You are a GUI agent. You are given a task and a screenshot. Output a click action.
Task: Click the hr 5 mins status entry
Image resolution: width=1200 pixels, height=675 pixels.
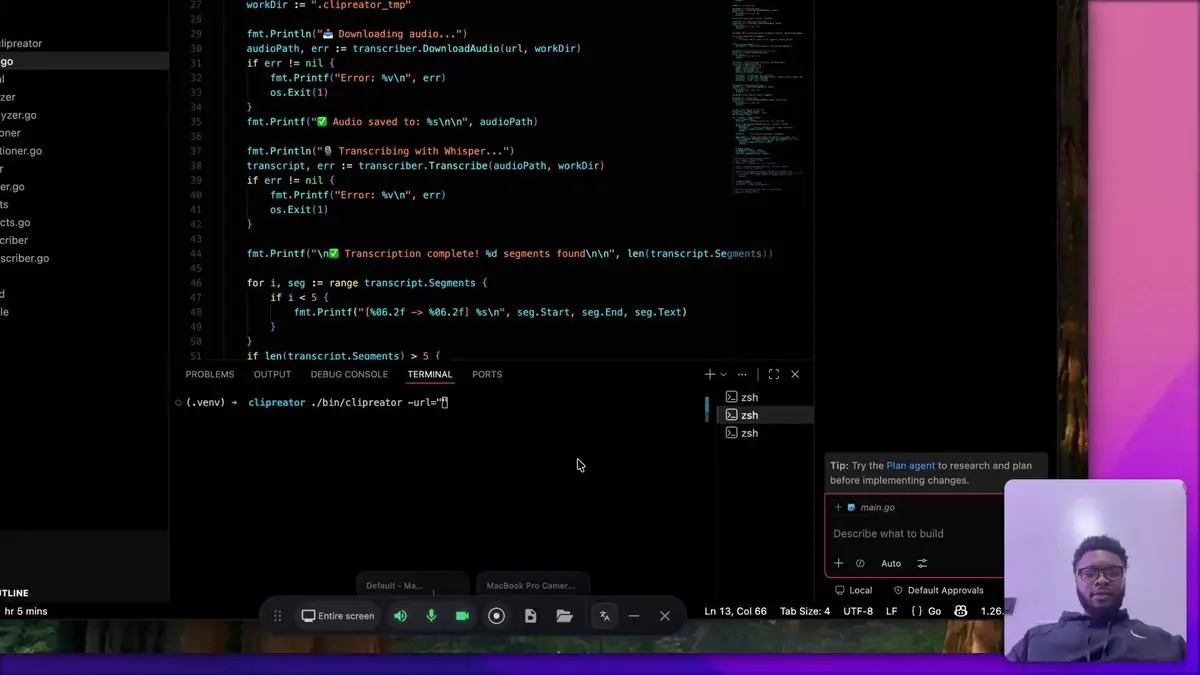26,611
